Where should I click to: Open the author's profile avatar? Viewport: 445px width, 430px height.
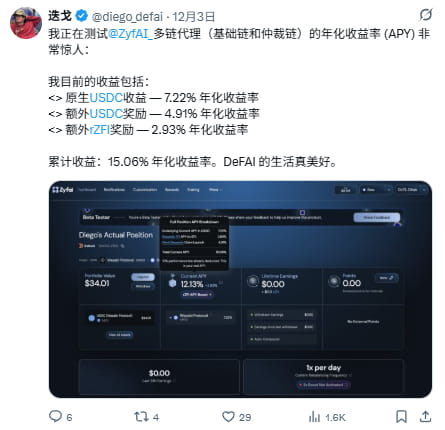click(26, 23)
